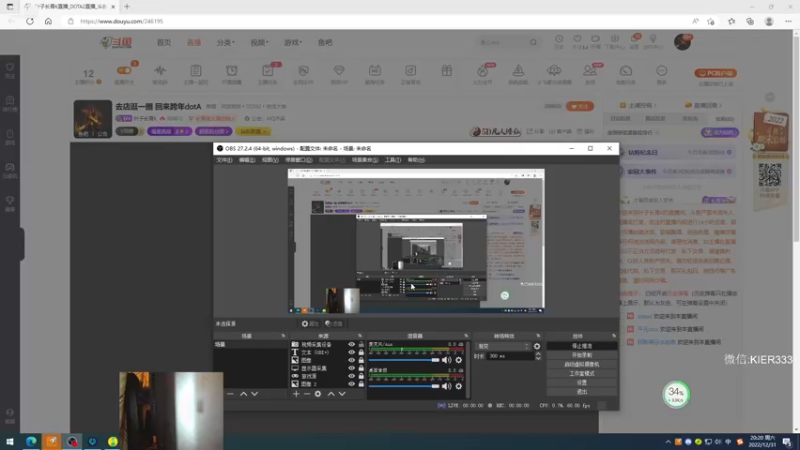800x450 pixels.
Task: Open Windows Start menu
Action: pos(10,441)
